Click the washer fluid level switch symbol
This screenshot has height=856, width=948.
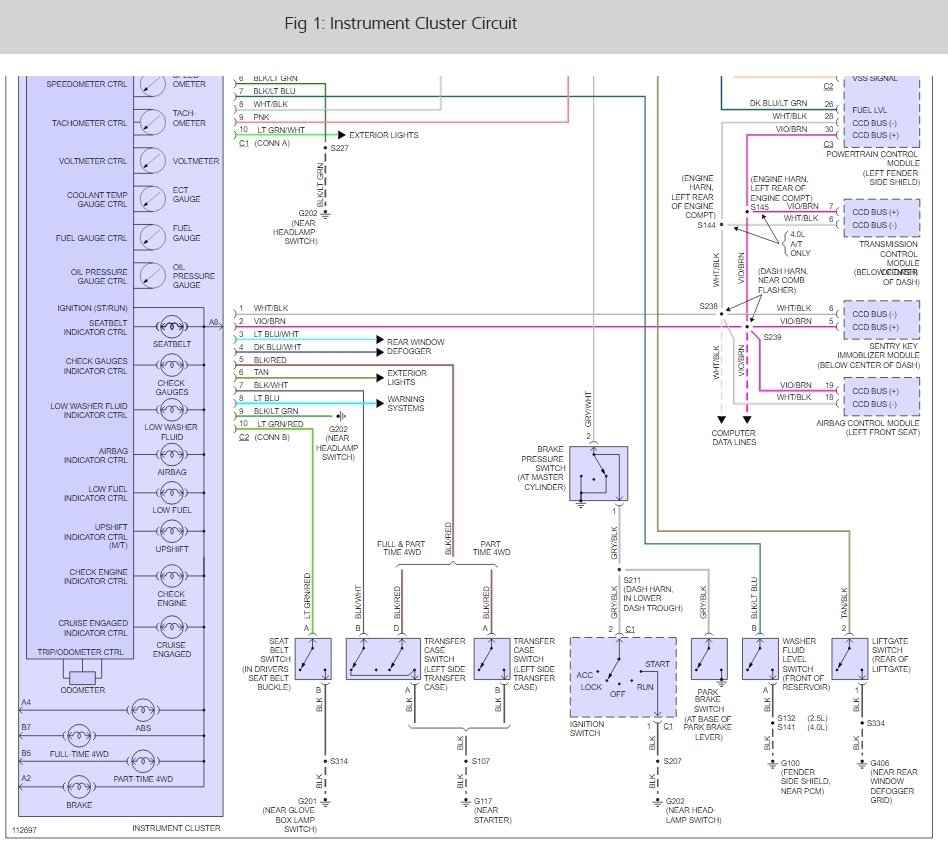[x=760, y=659]
